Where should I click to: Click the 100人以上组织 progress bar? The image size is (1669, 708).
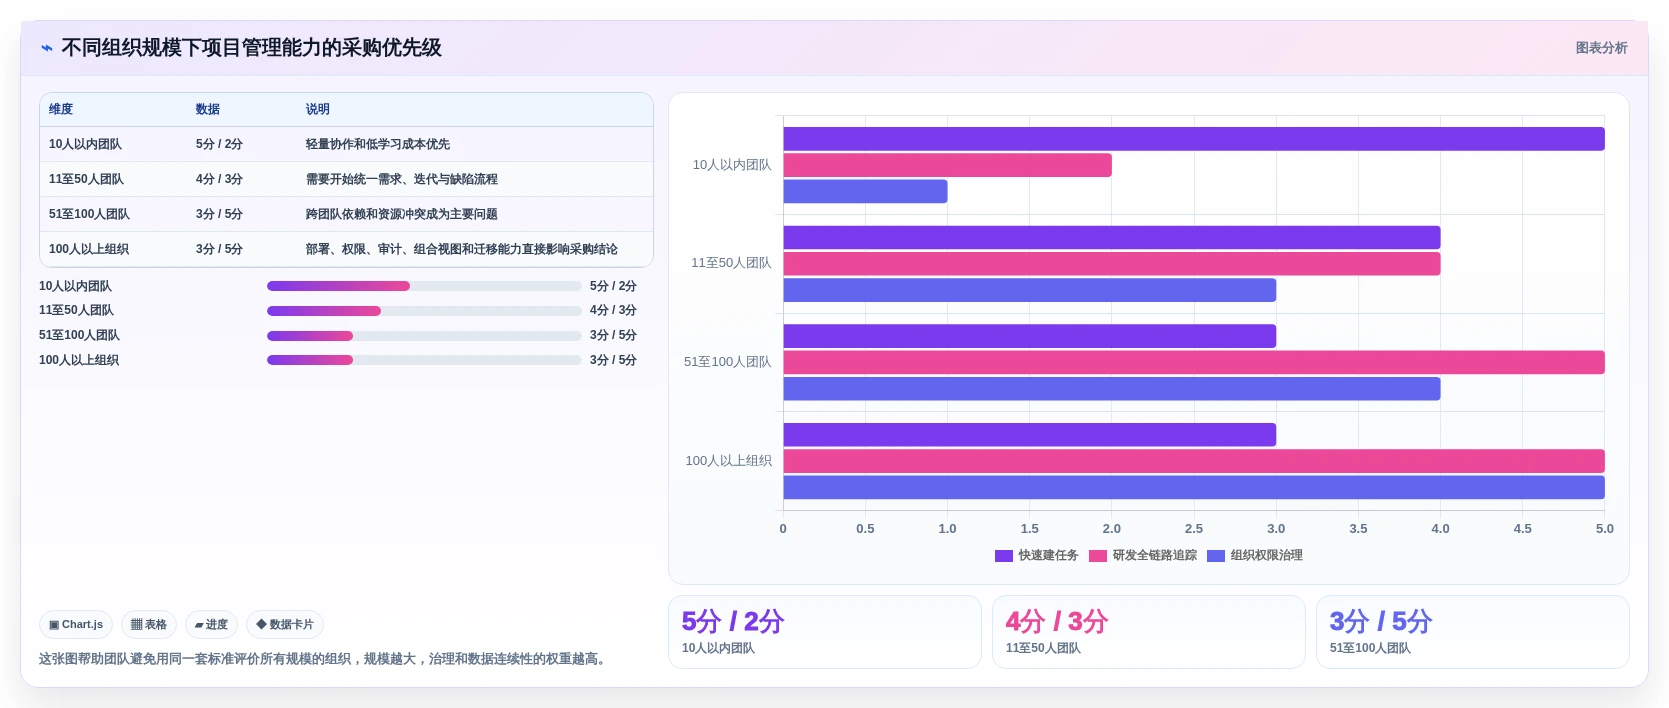coord(424,360)
